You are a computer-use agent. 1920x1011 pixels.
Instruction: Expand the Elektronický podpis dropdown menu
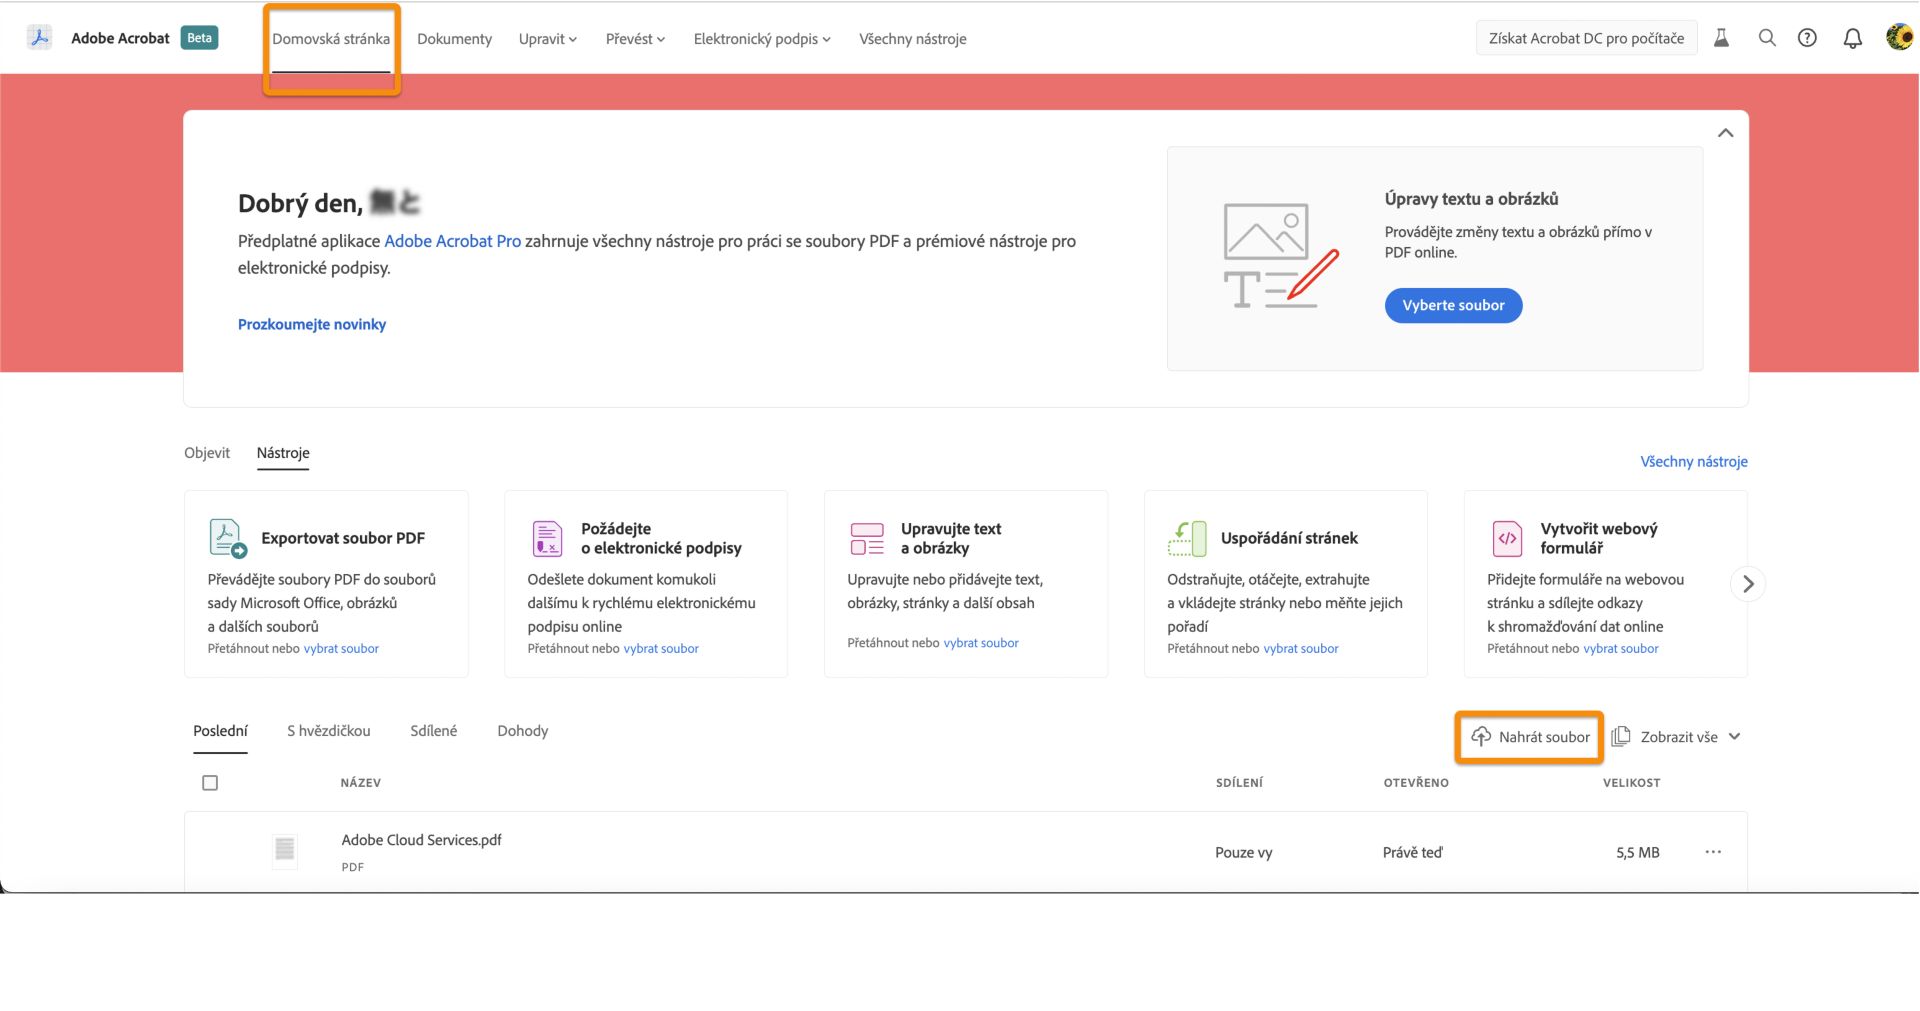pyautogui.click(x=762, y=39)
